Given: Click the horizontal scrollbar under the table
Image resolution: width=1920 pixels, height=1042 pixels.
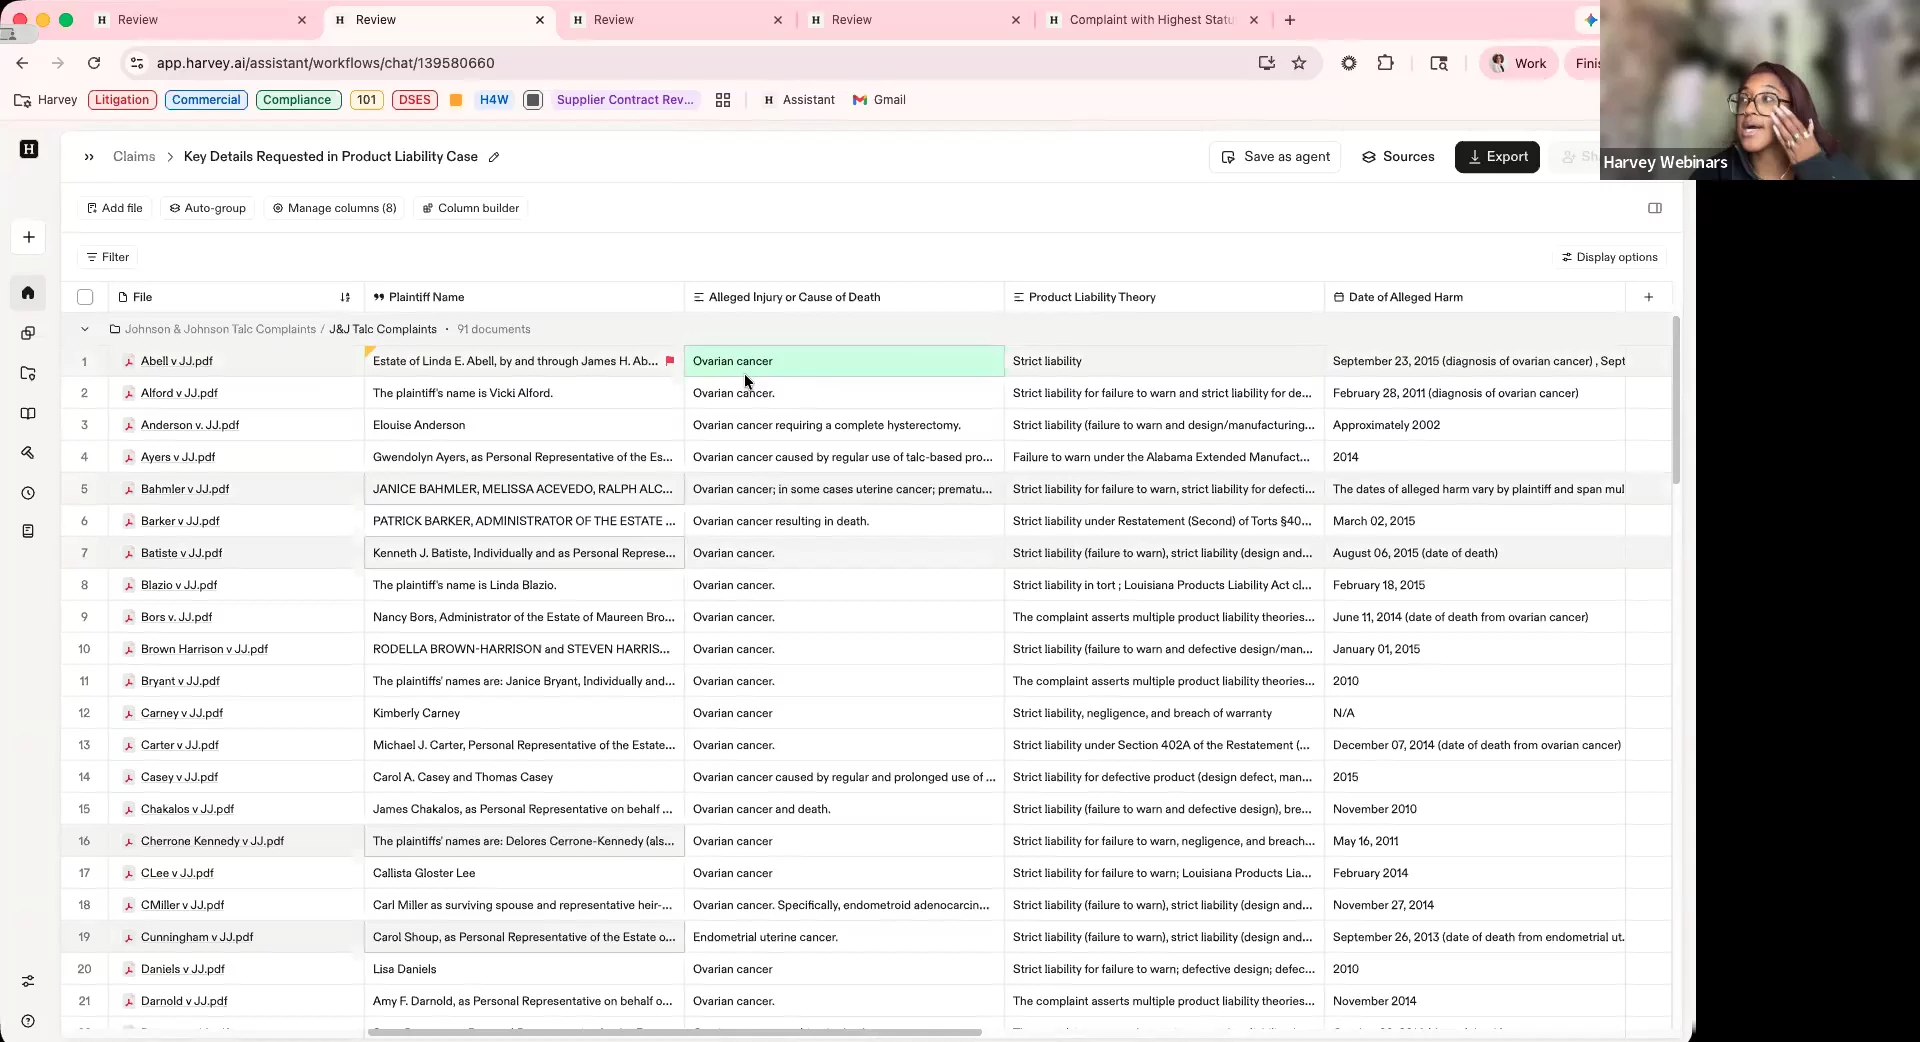Looking at the screenshot, I should tap(675, 1032).
